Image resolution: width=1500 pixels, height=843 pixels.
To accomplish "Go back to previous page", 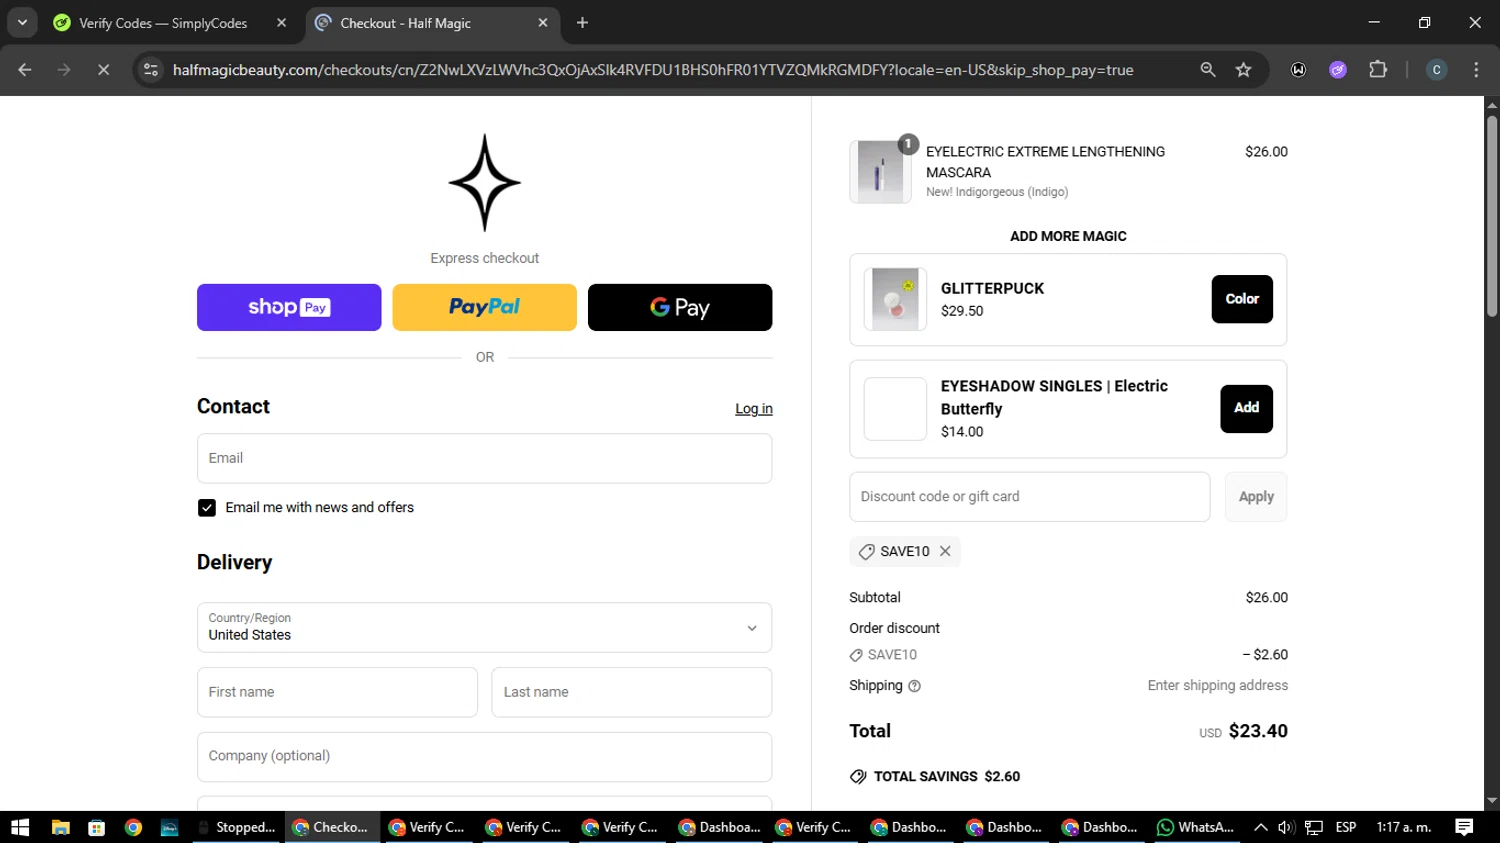I will 25,70.
